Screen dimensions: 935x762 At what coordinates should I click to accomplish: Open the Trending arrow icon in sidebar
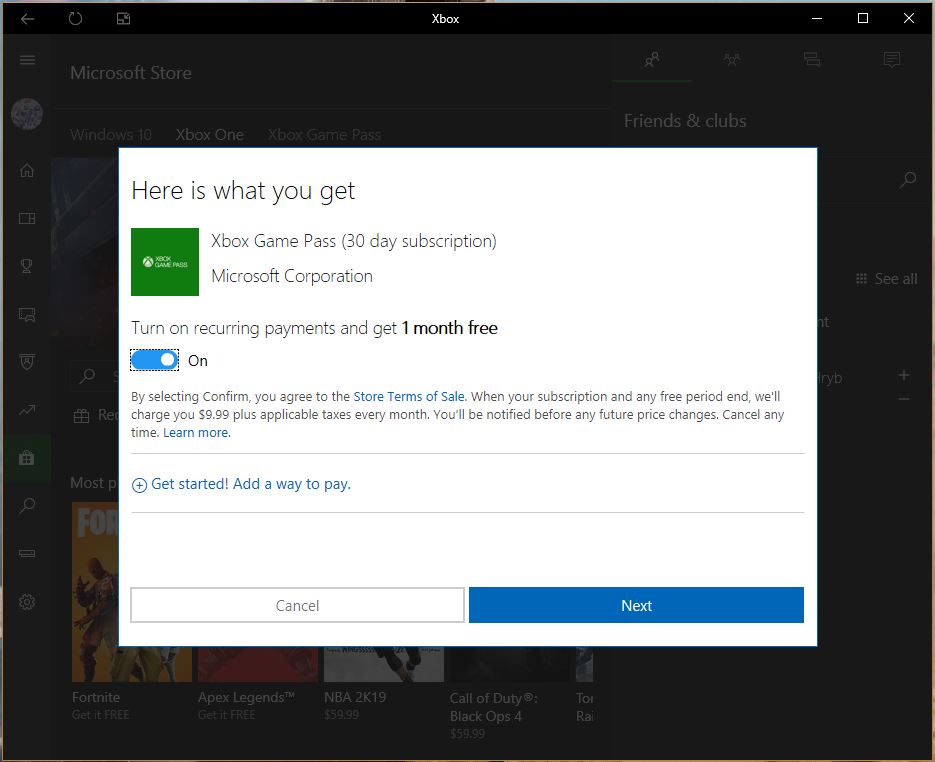pyautogui.click(x=27, y=409)
